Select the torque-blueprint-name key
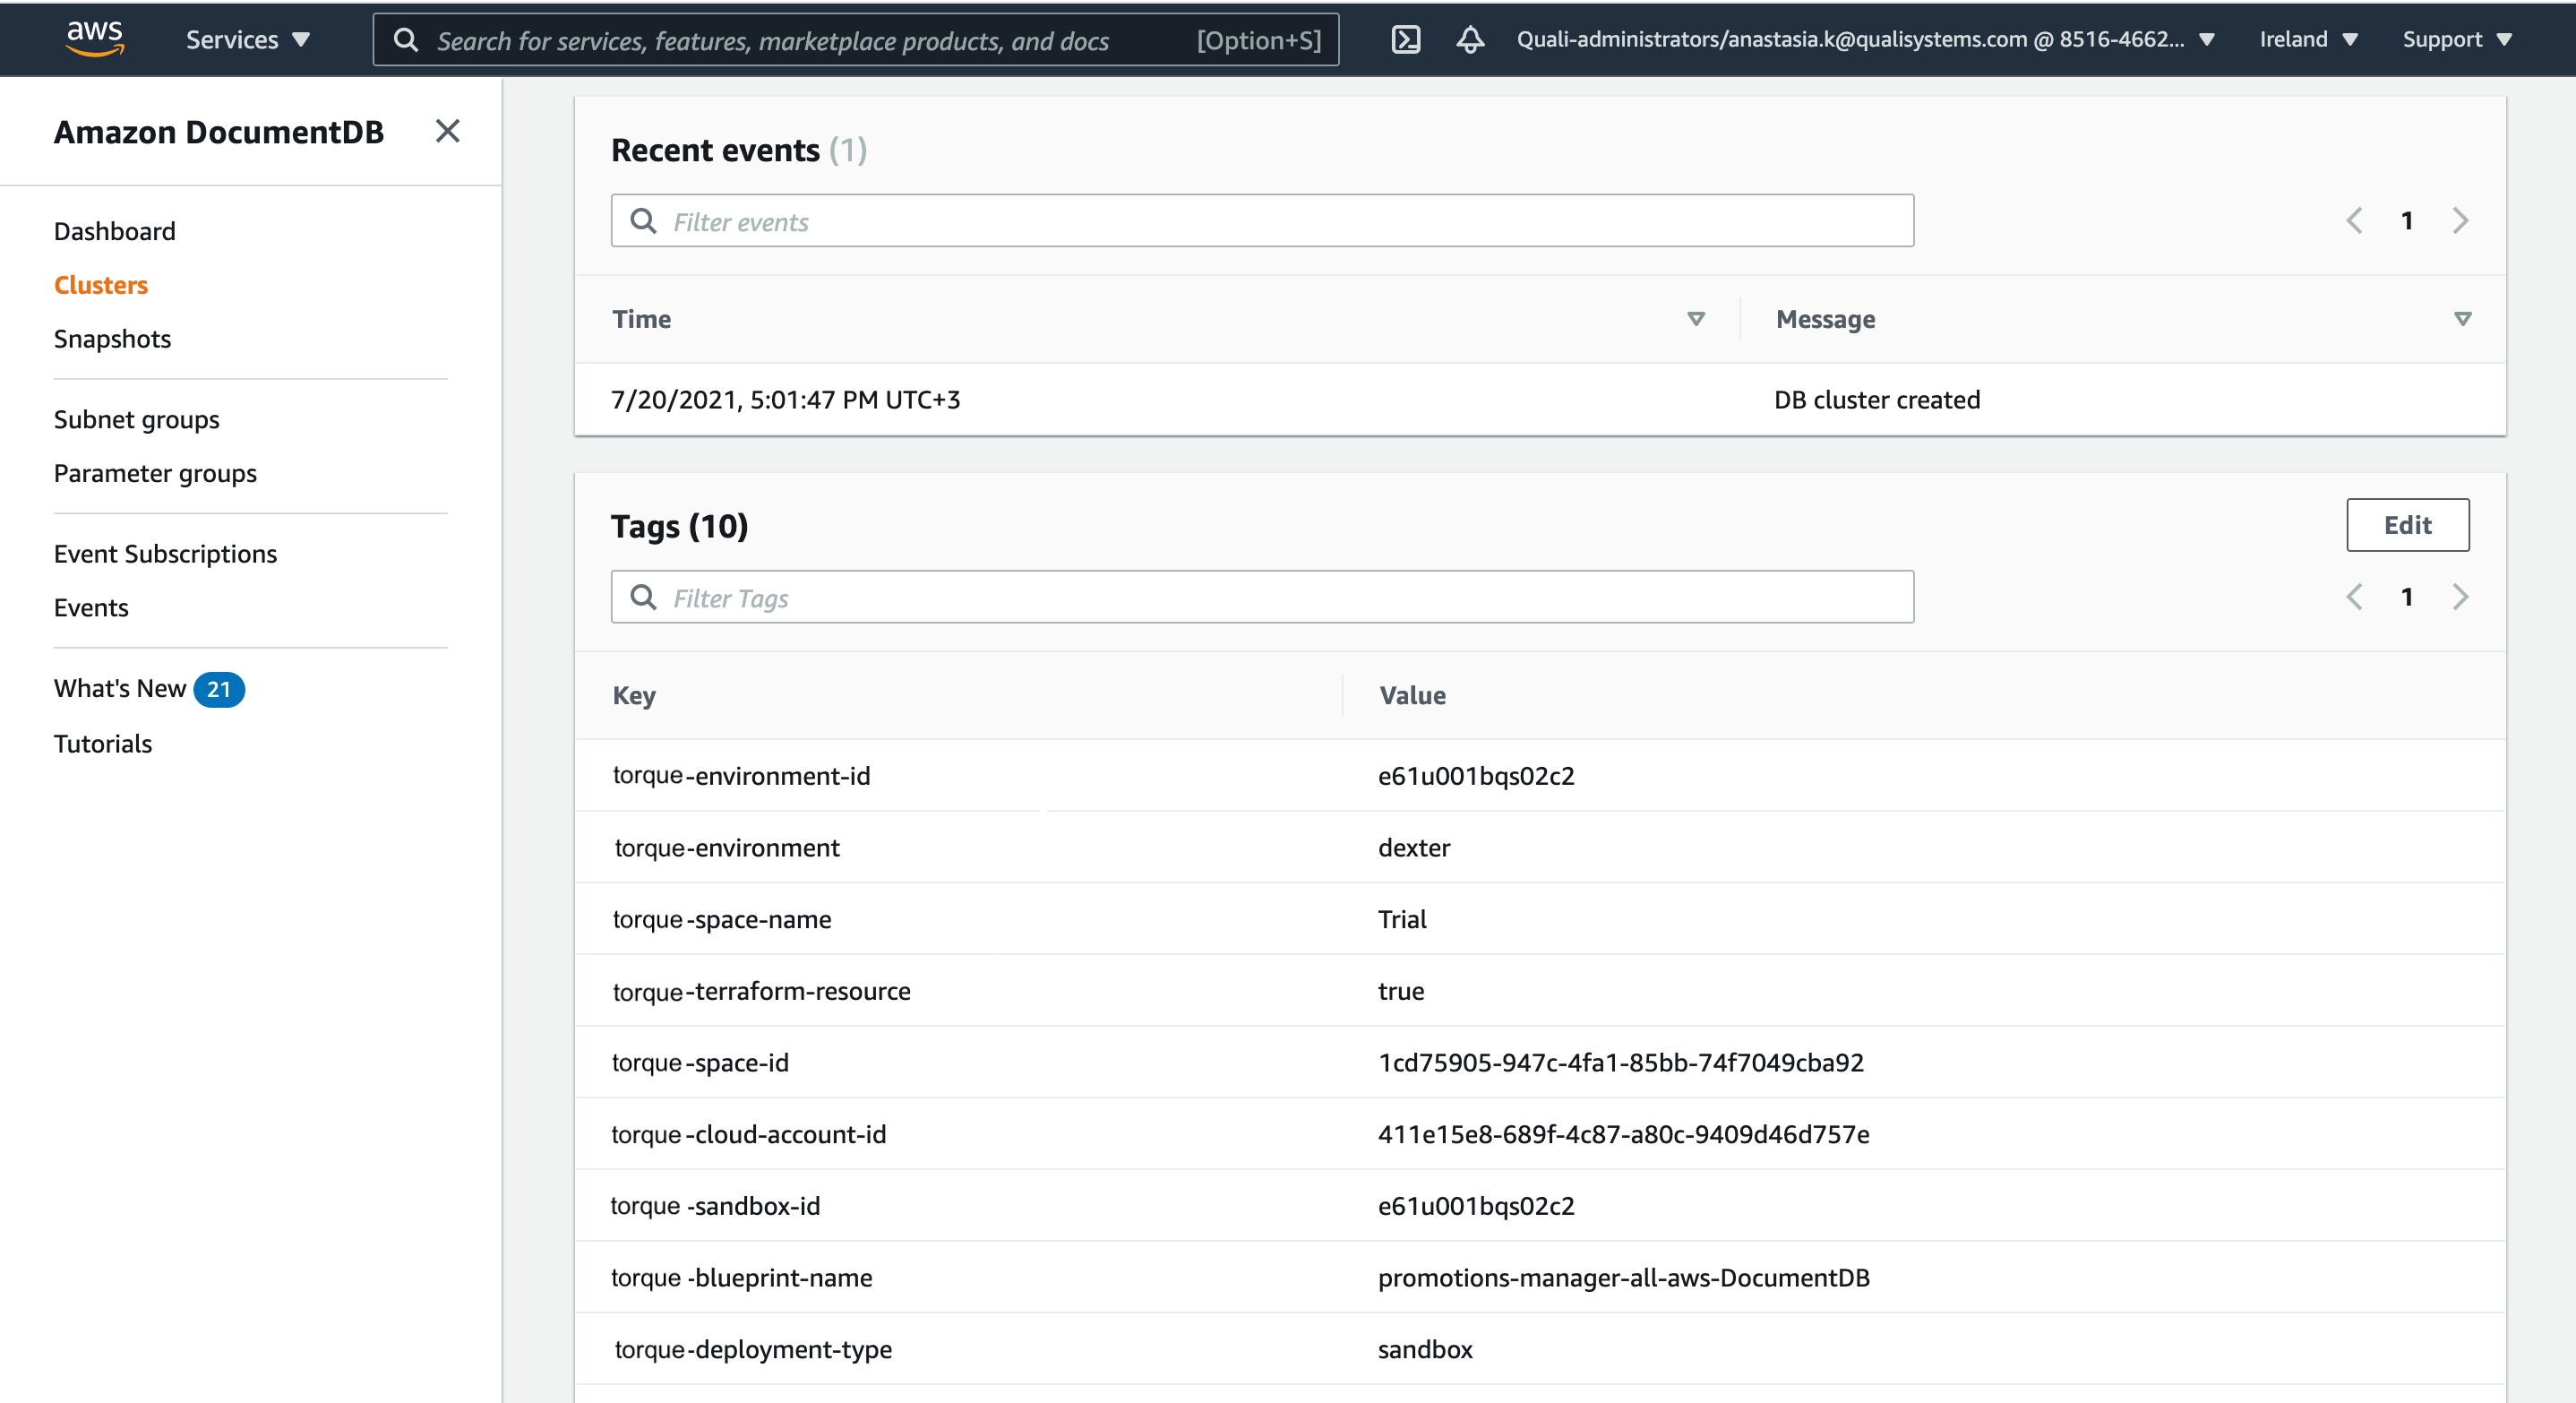 [x=741, y=1278]
